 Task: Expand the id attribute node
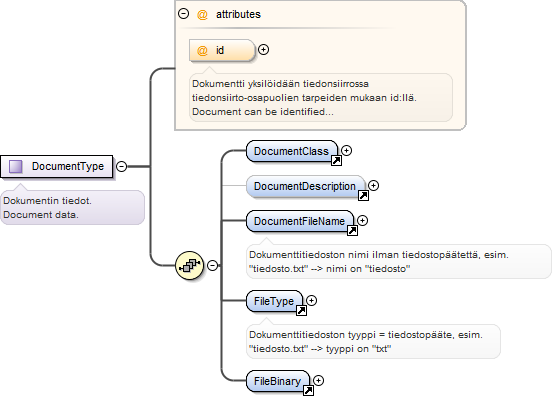[263, 50]
